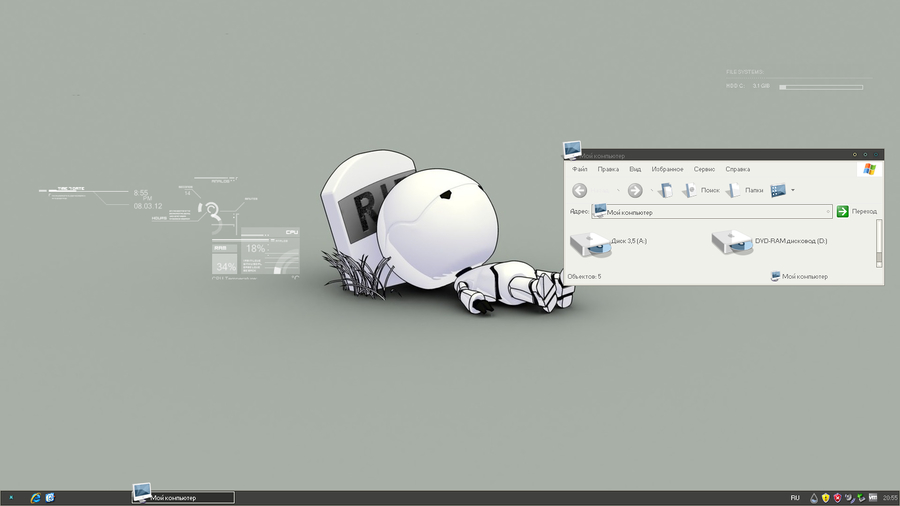Activate the Мой компьютер taskbar button
This screenshot has width=900, height=506.
(183, 497)
